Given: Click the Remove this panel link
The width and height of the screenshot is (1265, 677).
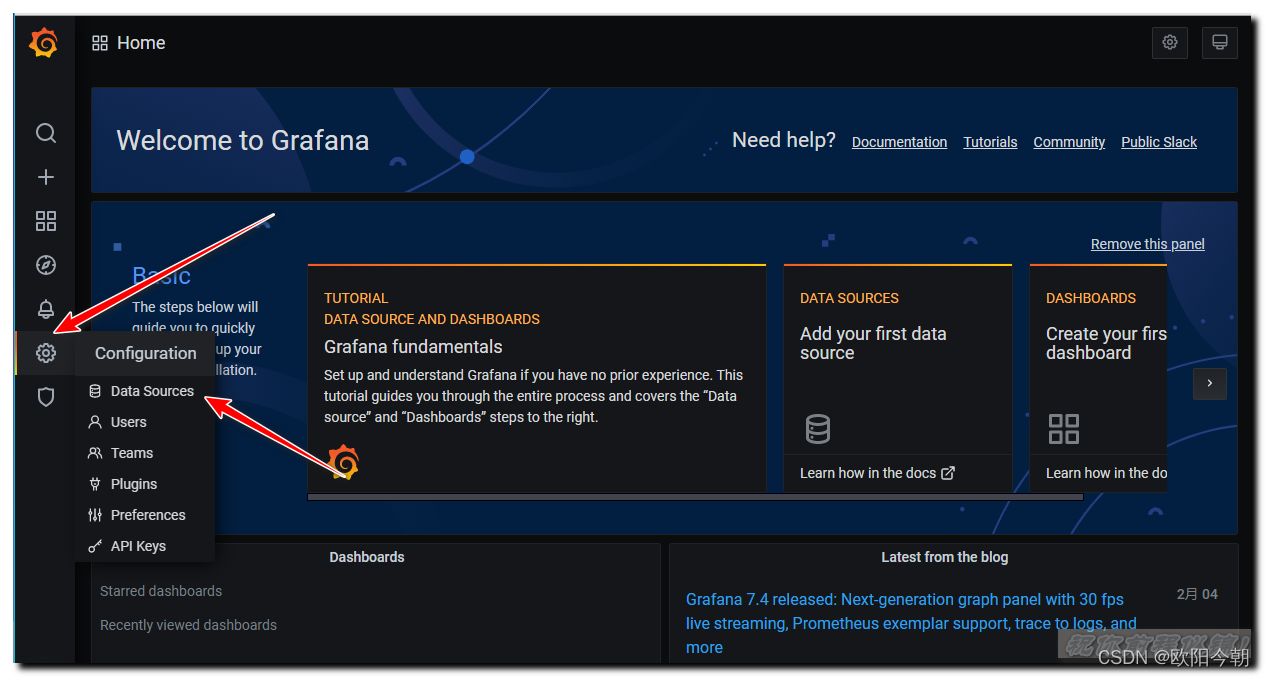Looking at the screenshot, I should tap(1147, 244).
